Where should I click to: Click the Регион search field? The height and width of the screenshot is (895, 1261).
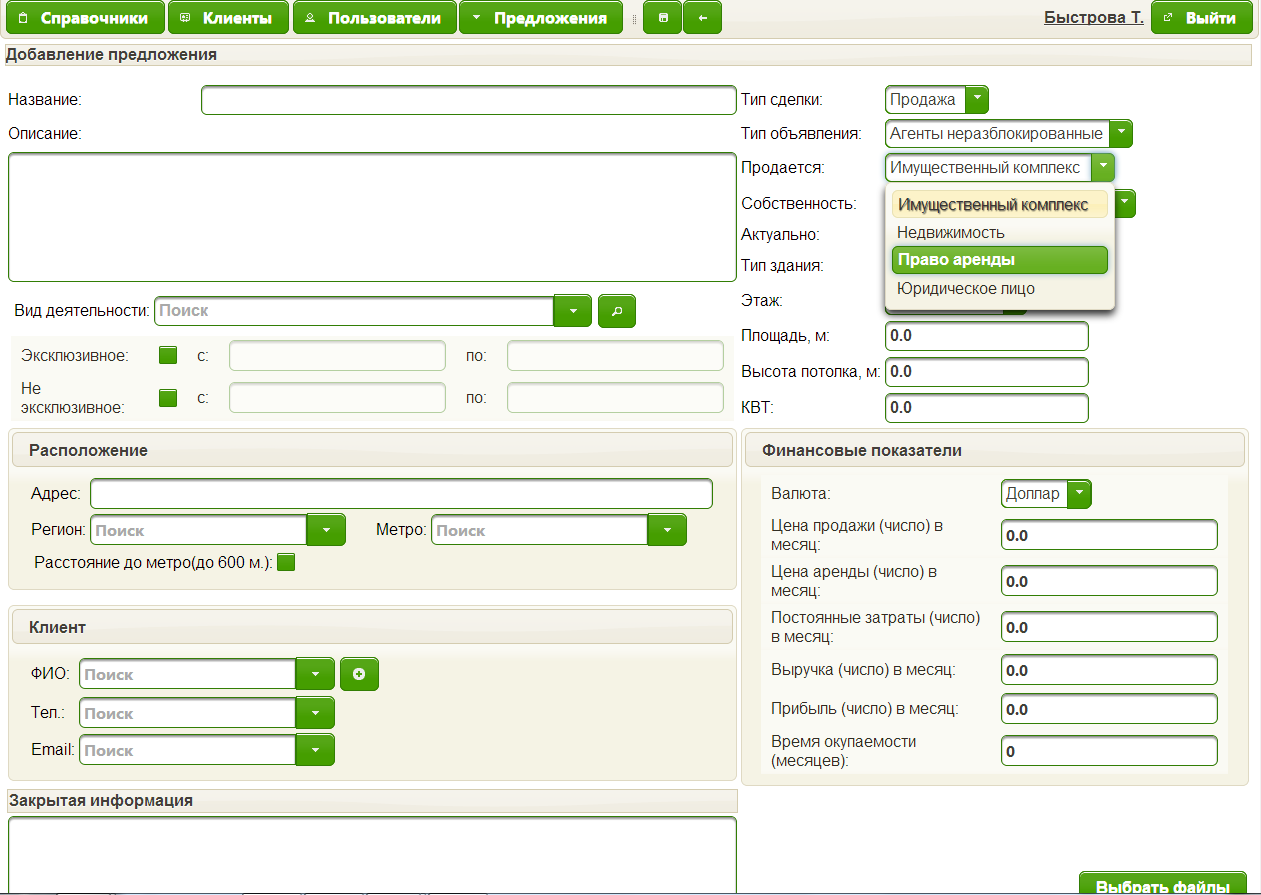click(198, 530)
